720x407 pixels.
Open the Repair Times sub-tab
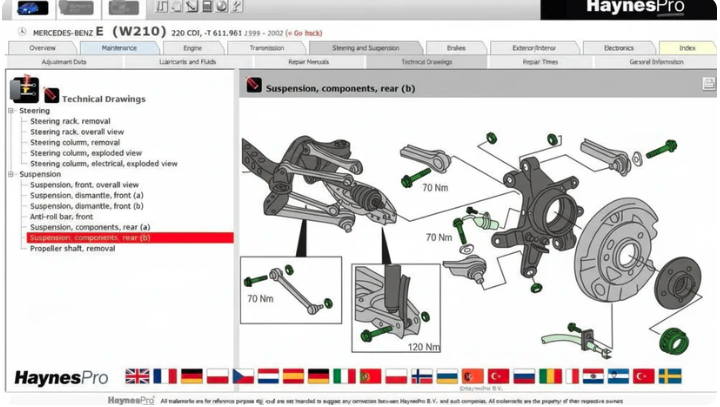(540, 62)
